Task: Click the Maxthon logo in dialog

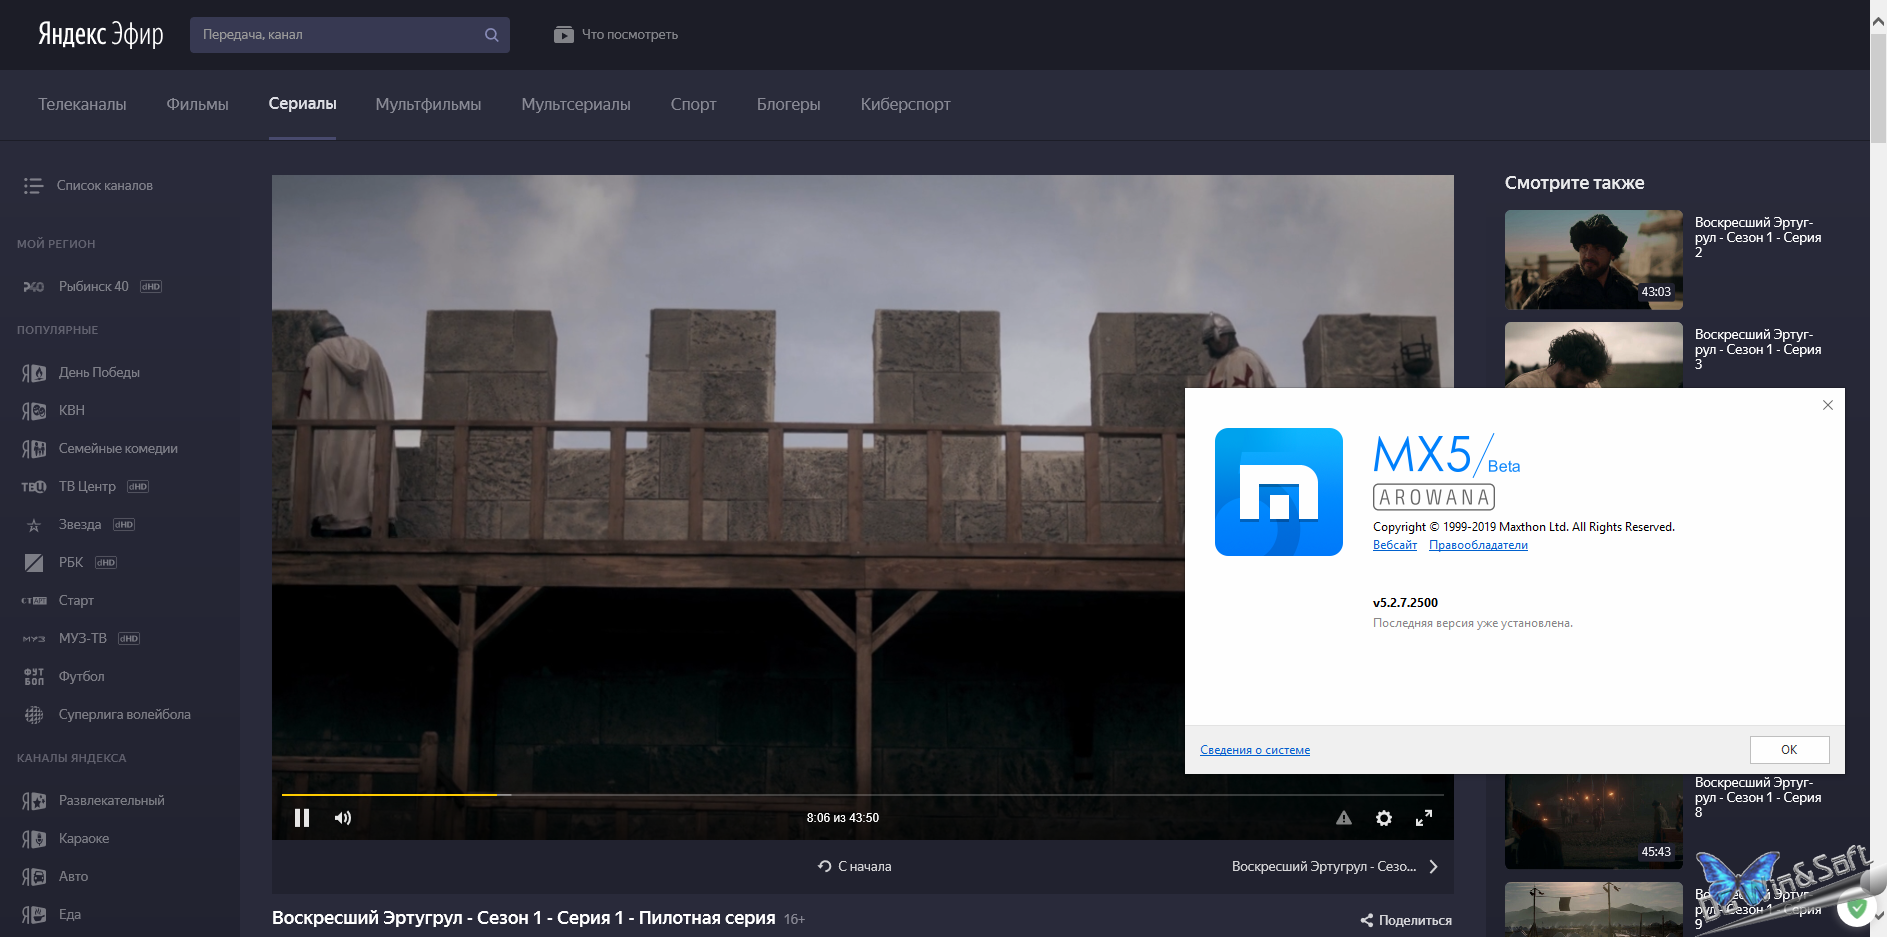Action: (1279, 492)
